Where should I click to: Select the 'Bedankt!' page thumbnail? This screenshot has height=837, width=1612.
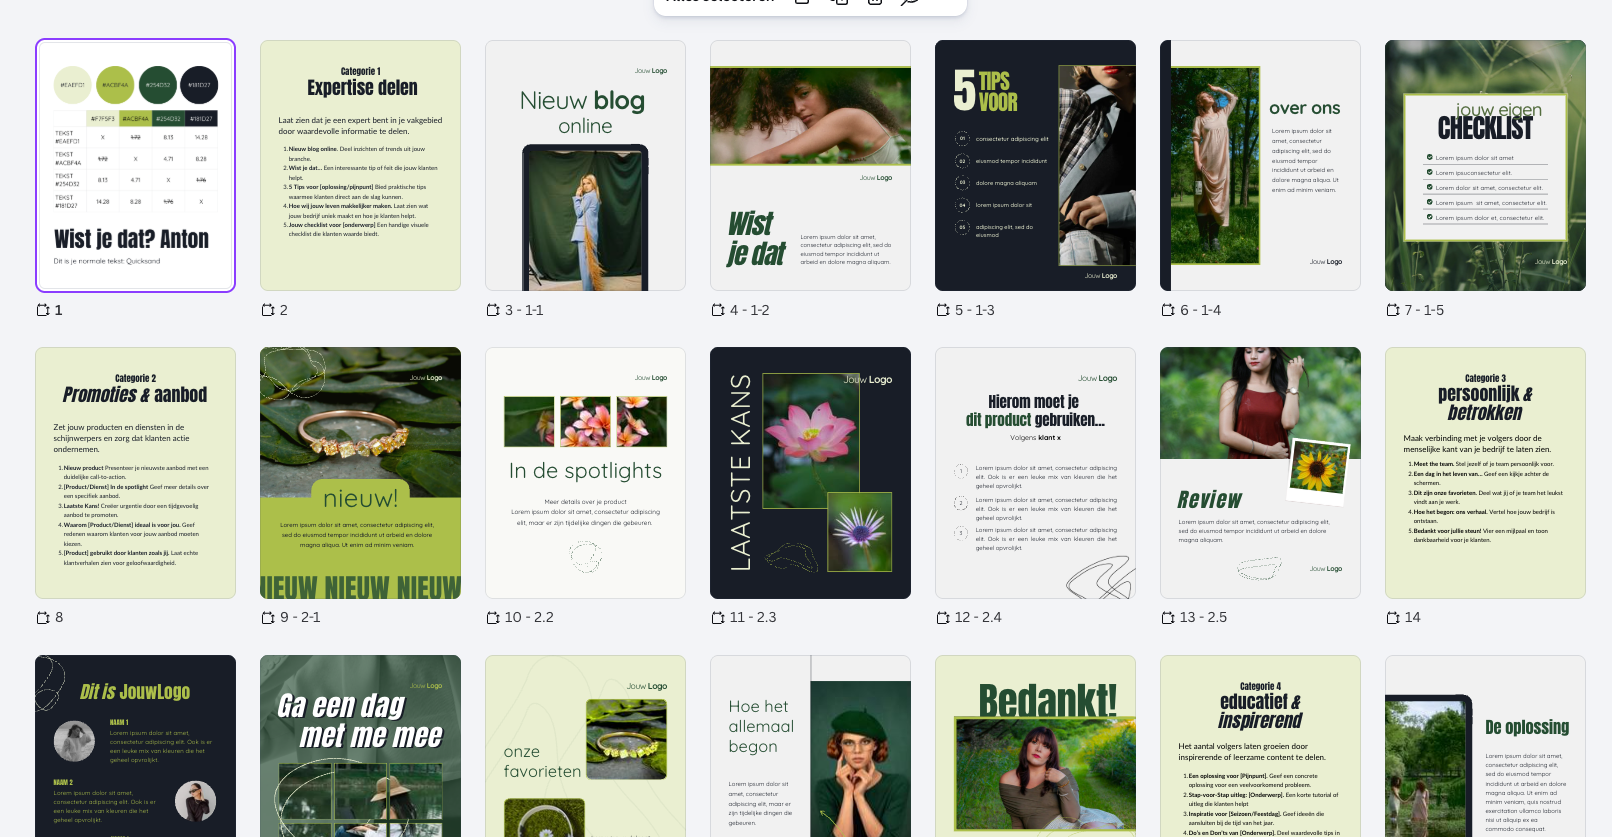(1035, 746)
